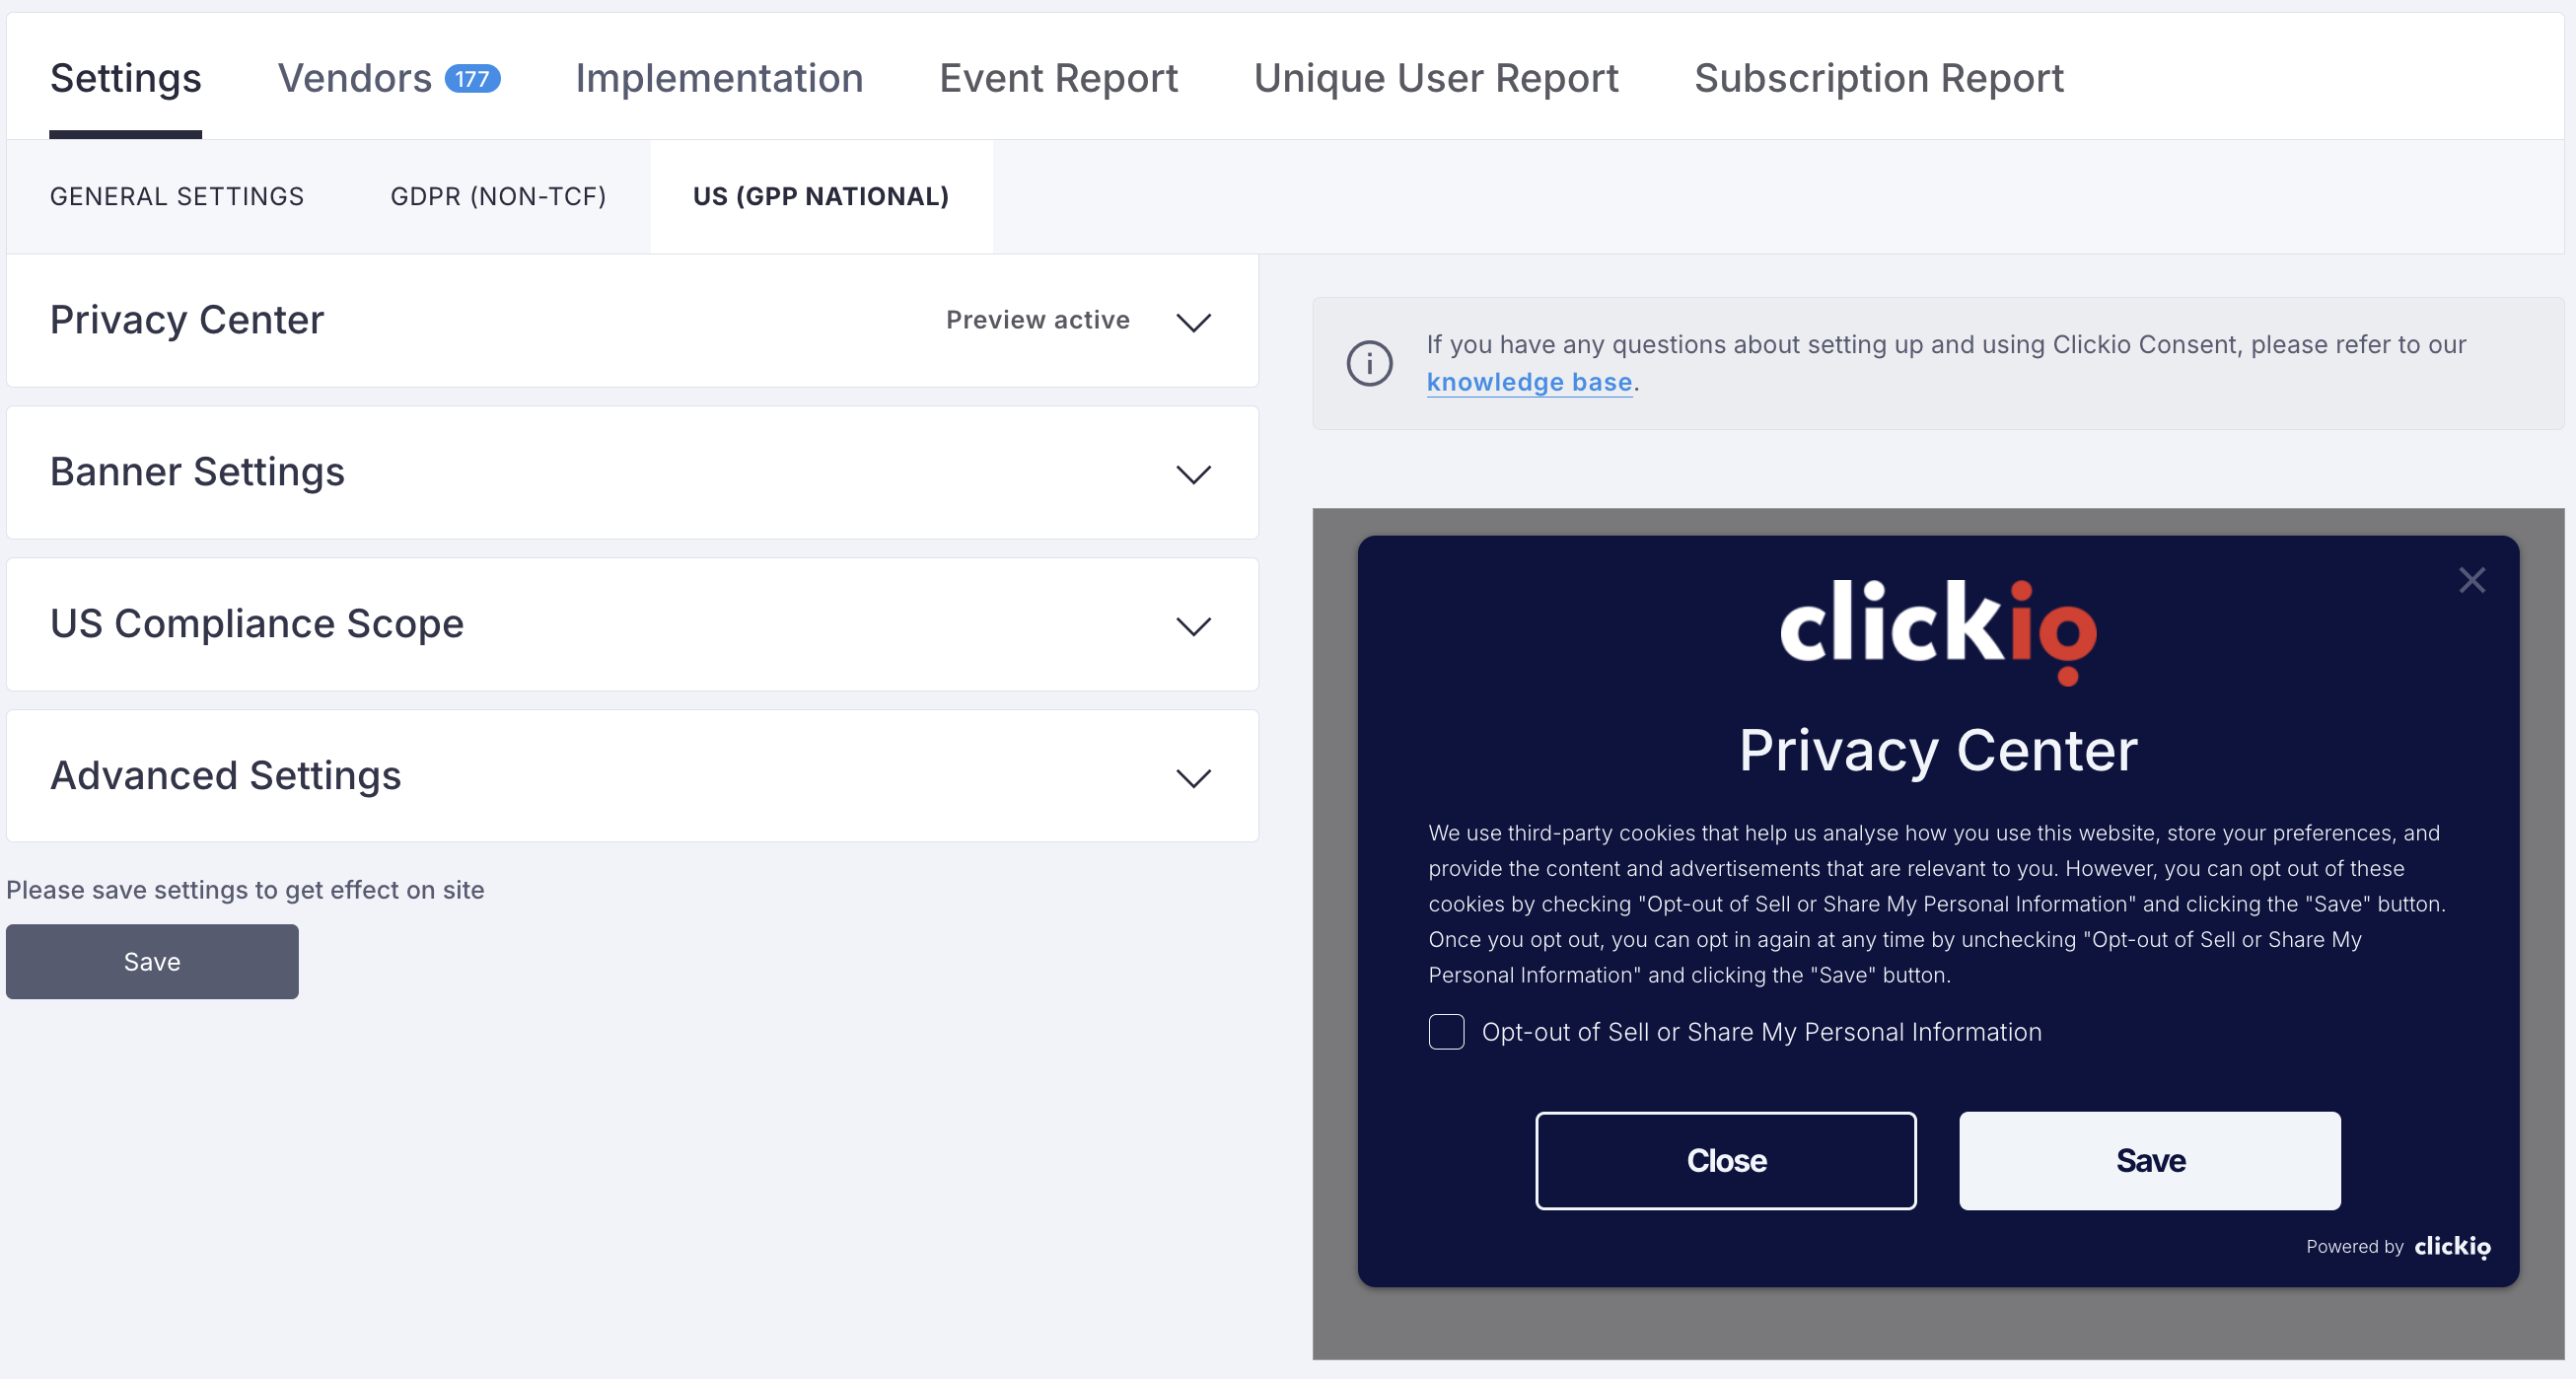Viewport: 2576px width, 1379px height.
Task: Save the settings with the gray Save button
Action: coord(152,961)
